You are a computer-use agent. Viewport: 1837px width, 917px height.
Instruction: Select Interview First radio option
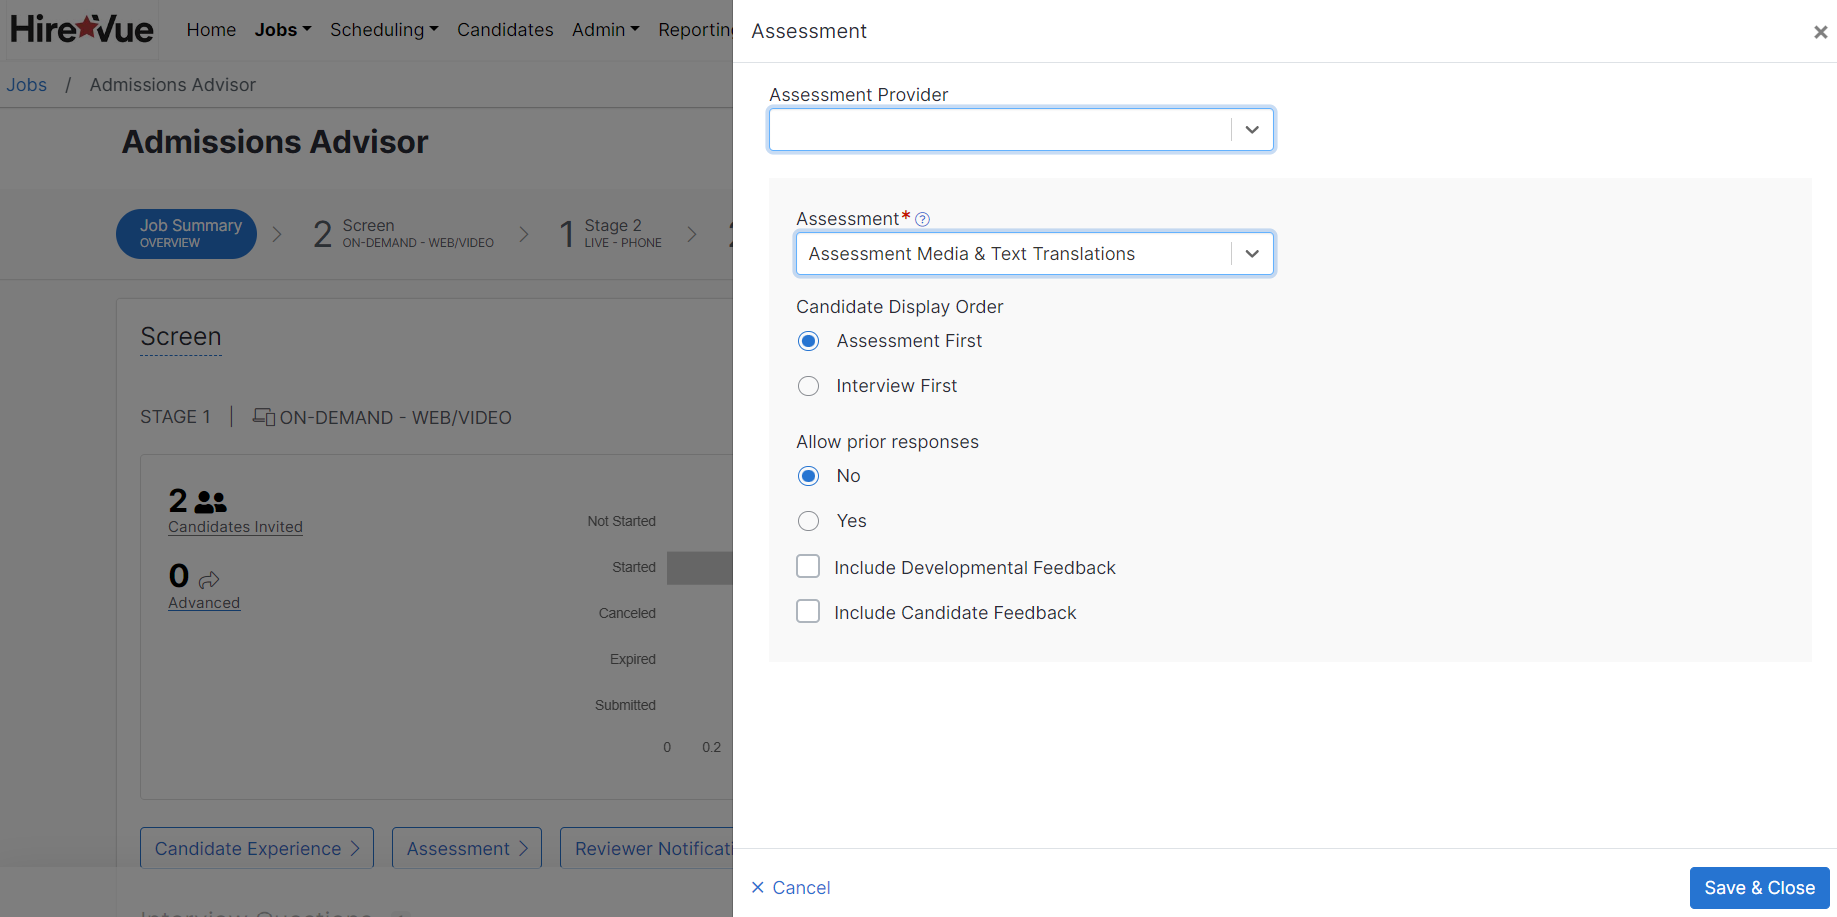[808, 386]
